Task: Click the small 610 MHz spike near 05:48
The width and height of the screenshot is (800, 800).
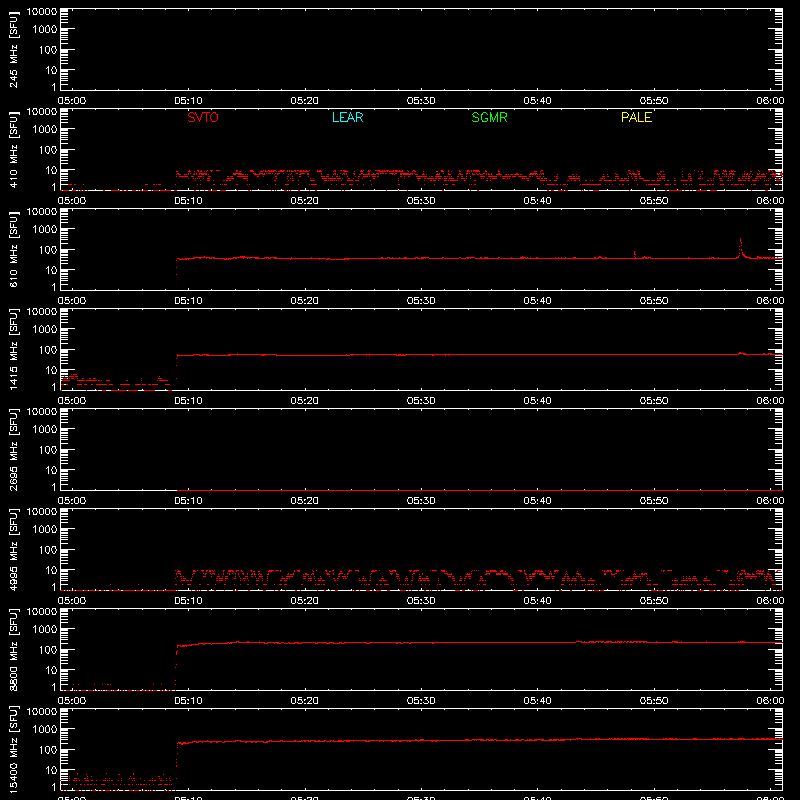Action: 635,254
